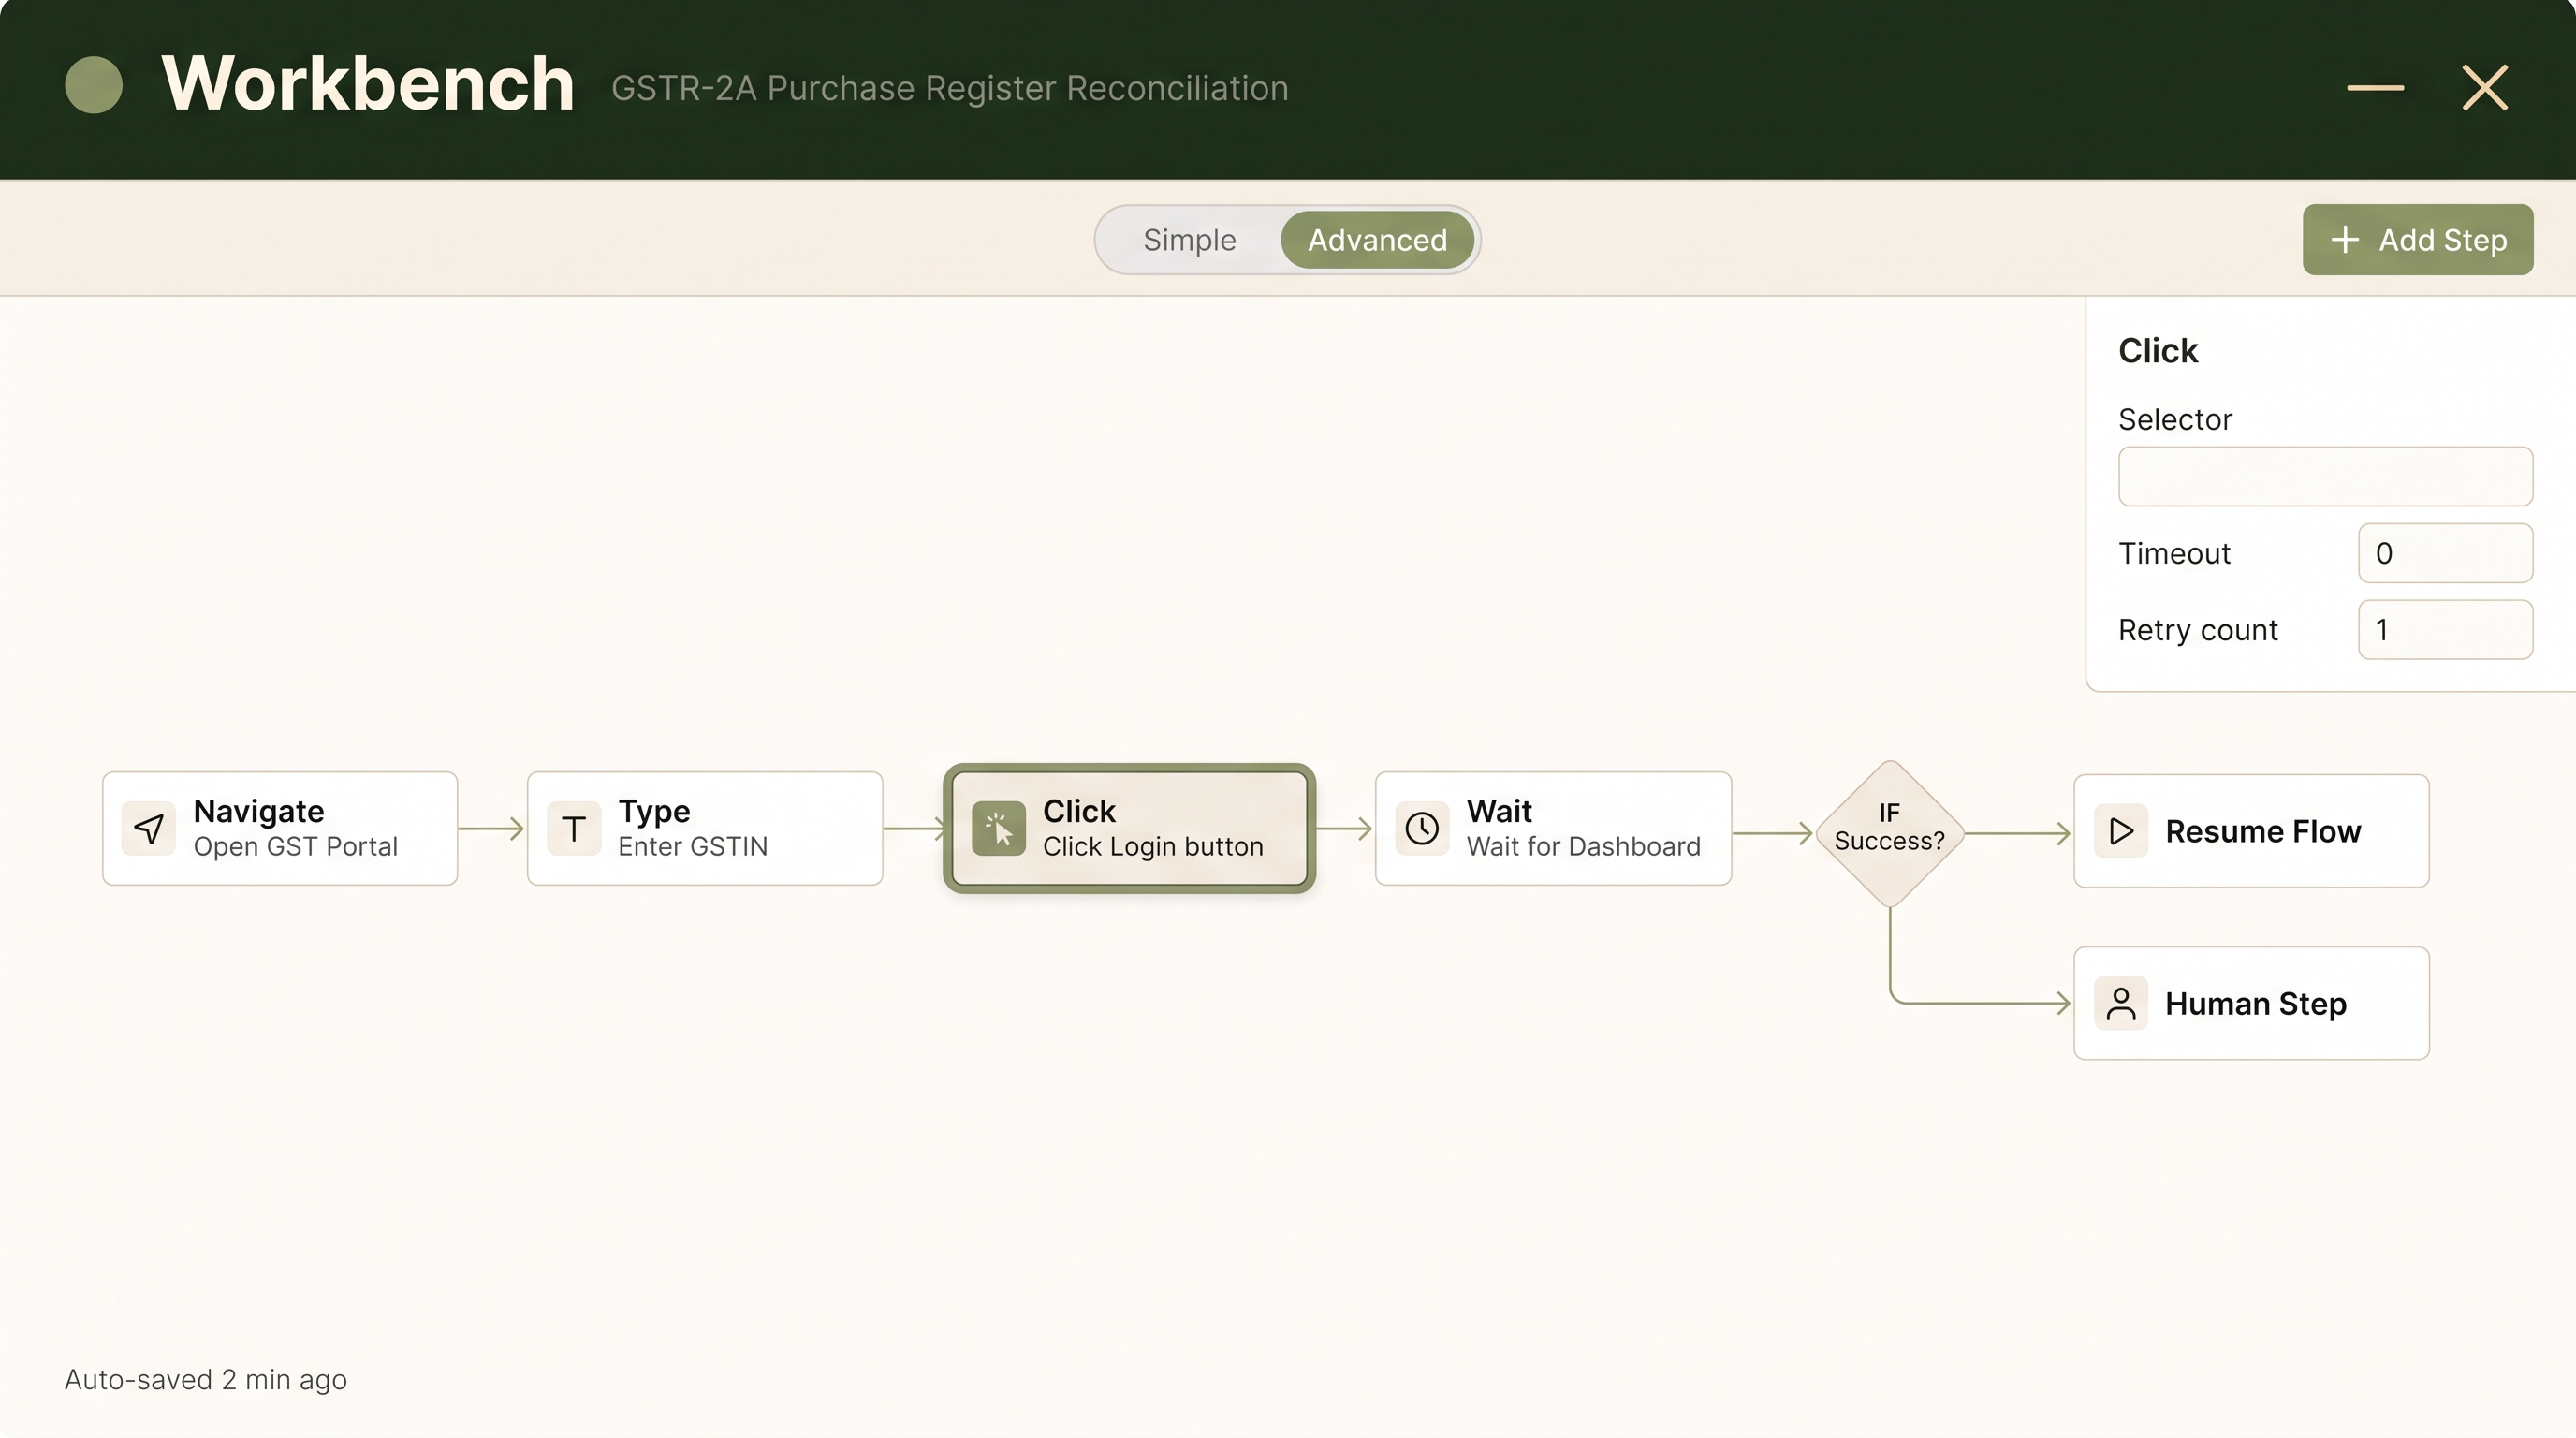Image resolution: width=2576 pixels, height=1438 pixels.
Task: Switch to Simple mode
Action: (x=1189, y=240)
